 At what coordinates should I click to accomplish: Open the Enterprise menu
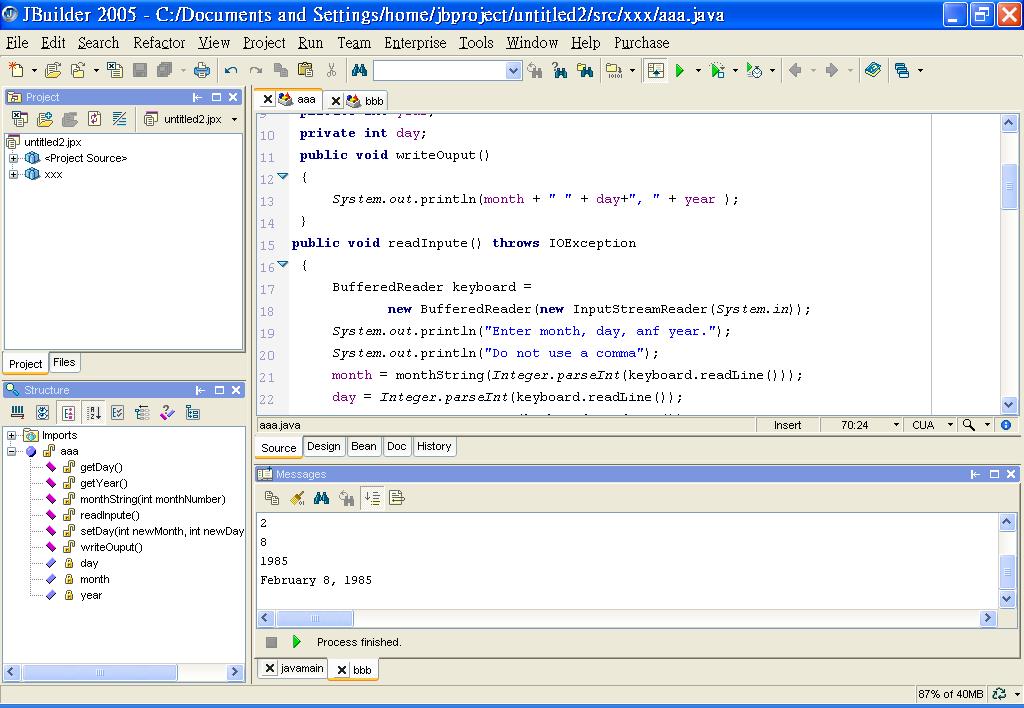pyautogui.click(x=415, y=42)
